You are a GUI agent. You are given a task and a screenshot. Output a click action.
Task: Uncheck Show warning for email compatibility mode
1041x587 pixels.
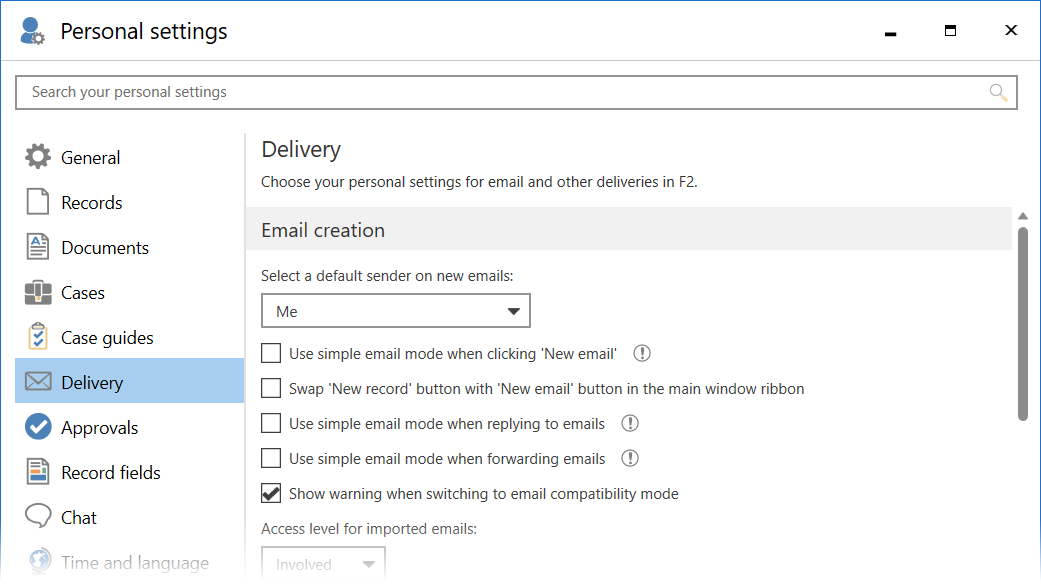point(271,493)
